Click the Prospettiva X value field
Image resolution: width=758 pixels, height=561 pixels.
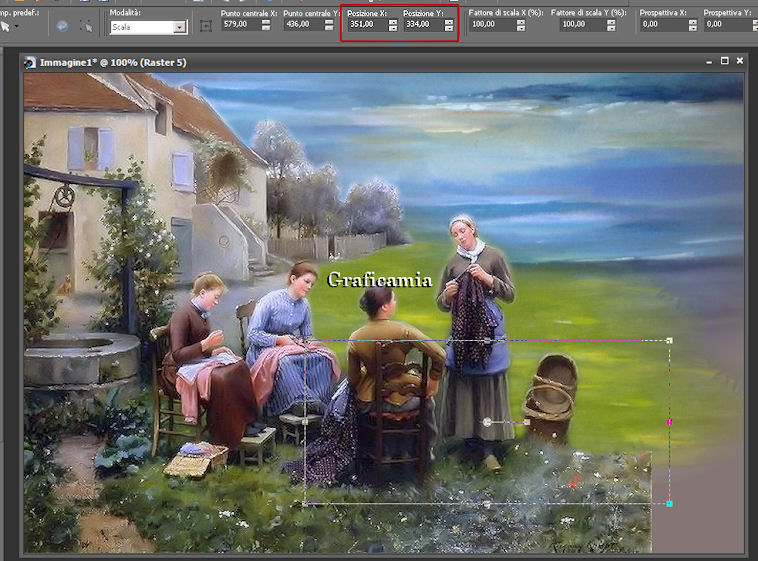click(663, 24)
